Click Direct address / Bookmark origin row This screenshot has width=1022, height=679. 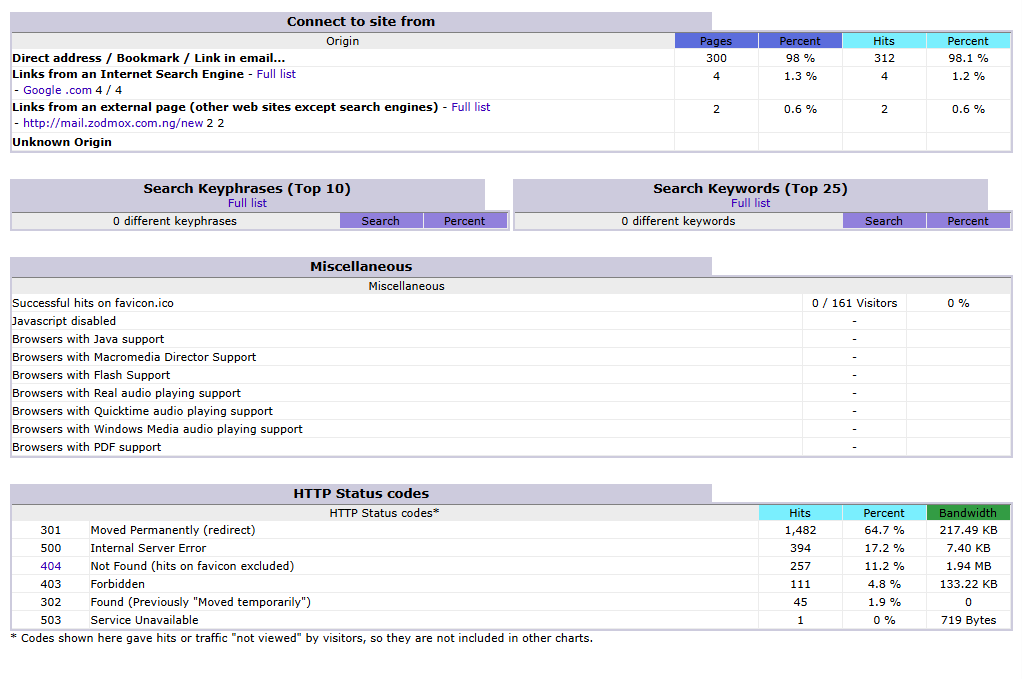[148, 58]
